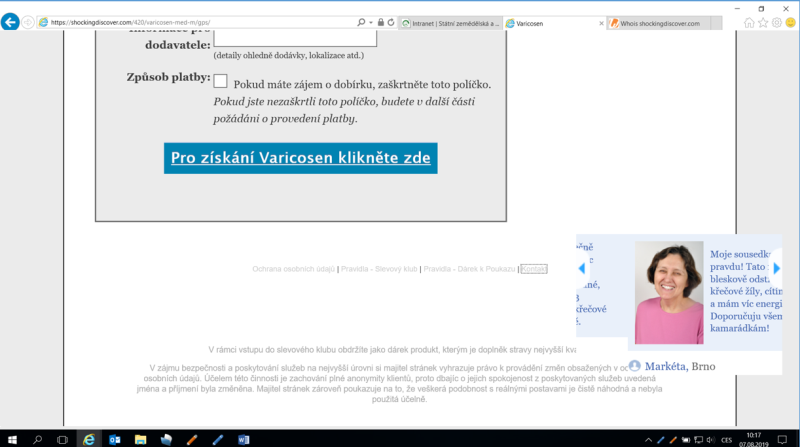Click the search magnifier in address bar
Viewport: 800px width, 447px height.
[361, 22]
